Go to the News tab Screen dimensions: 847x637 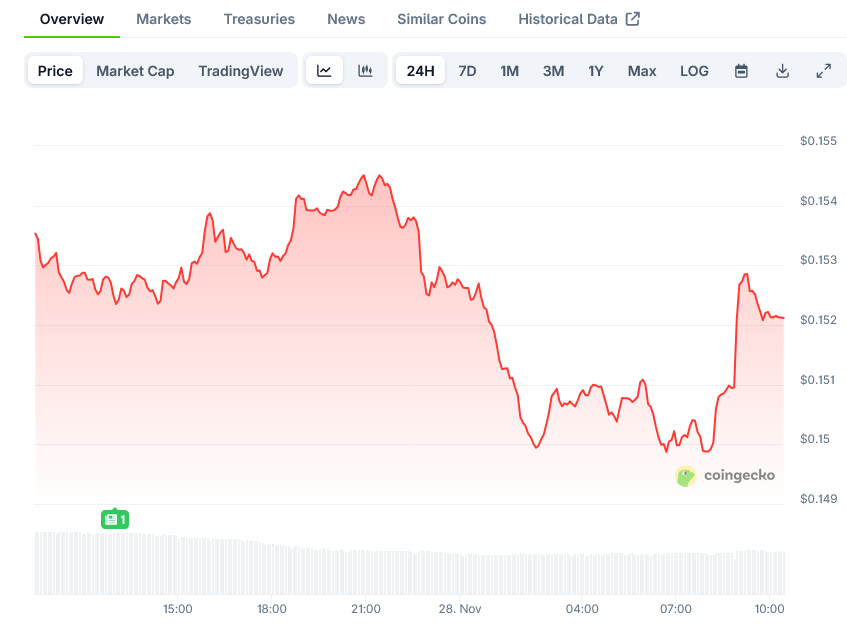tap(346, 19)
